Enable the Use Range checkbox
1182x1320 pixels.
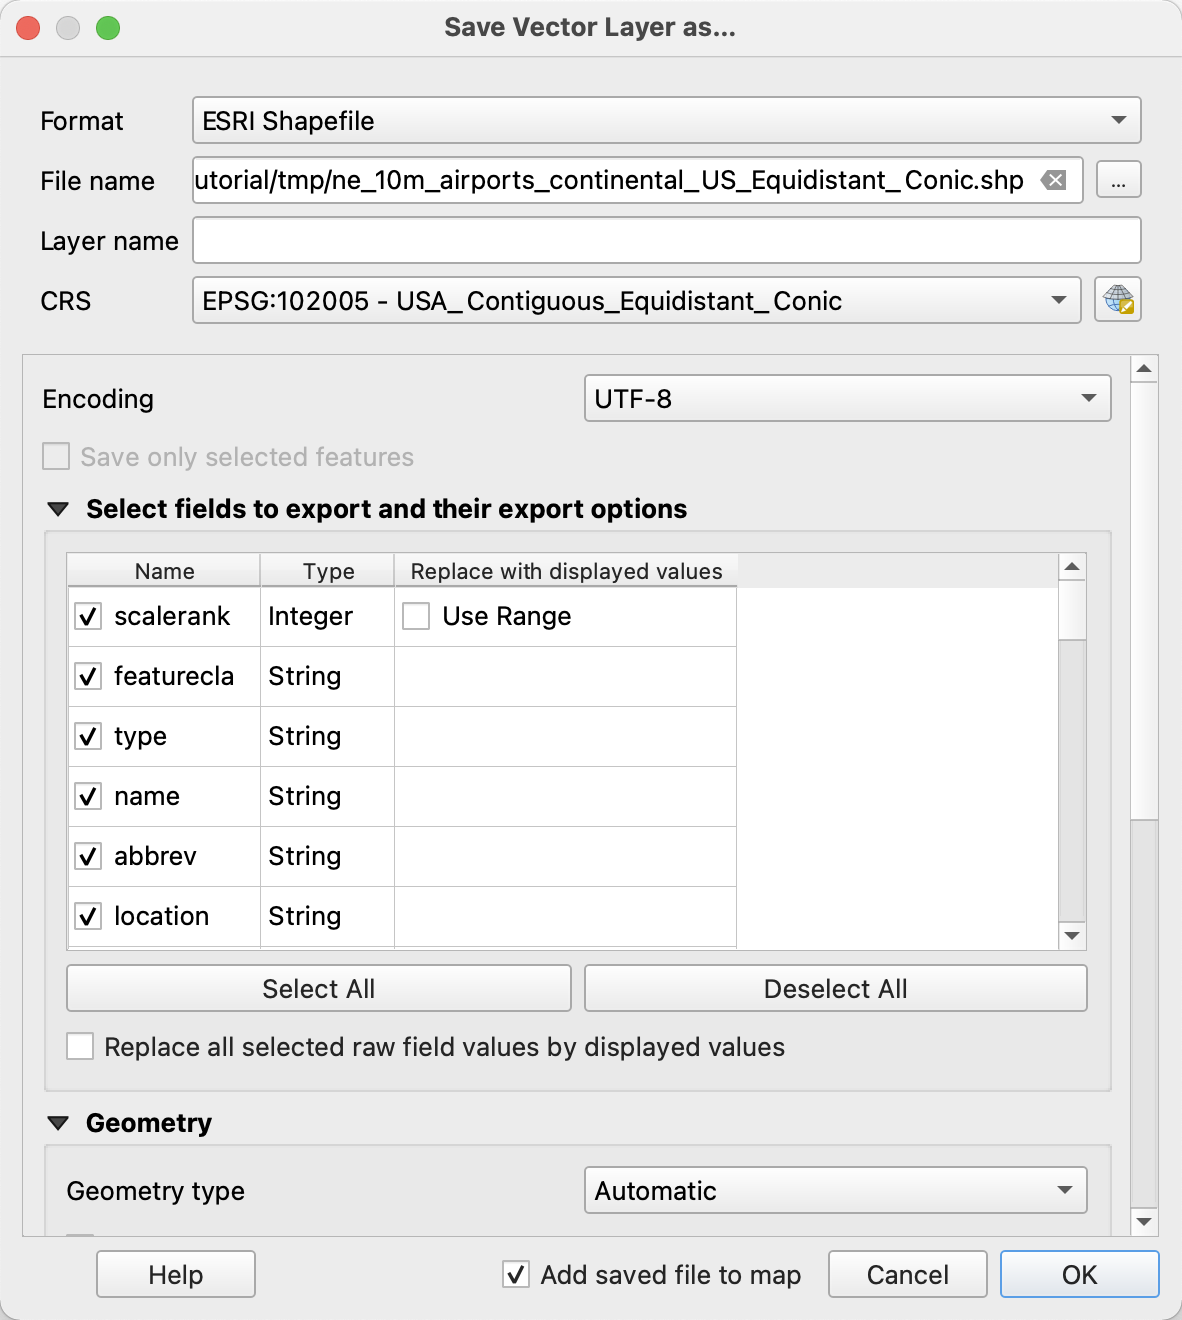(416, 616)
